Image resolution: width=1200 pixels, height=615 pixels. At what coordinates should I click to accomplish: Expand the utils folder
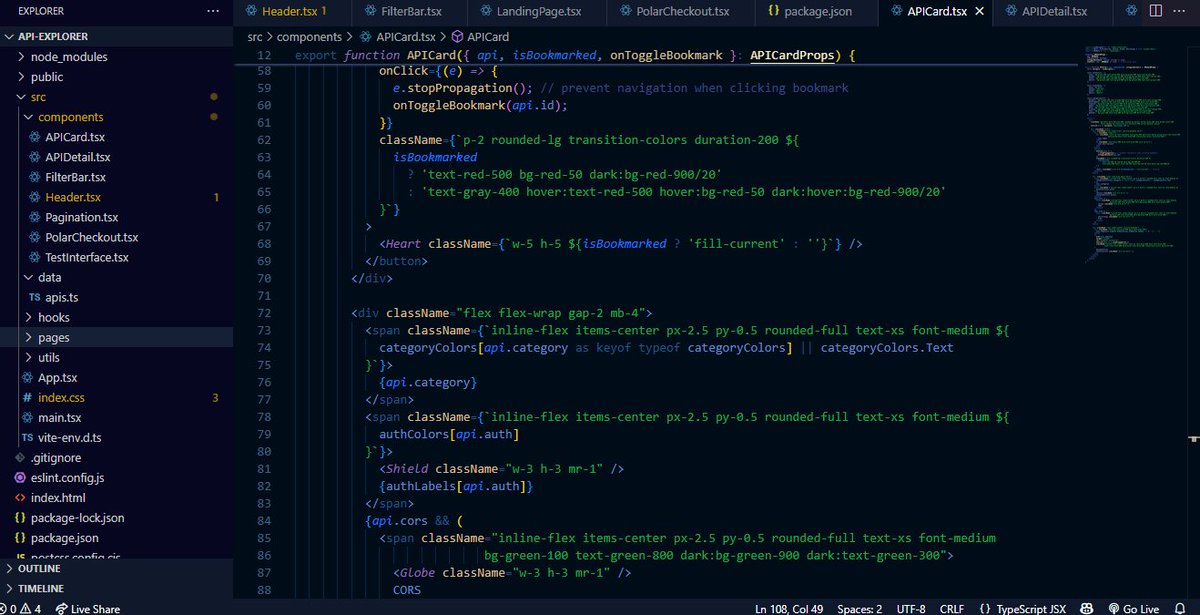tap(48, 357)
